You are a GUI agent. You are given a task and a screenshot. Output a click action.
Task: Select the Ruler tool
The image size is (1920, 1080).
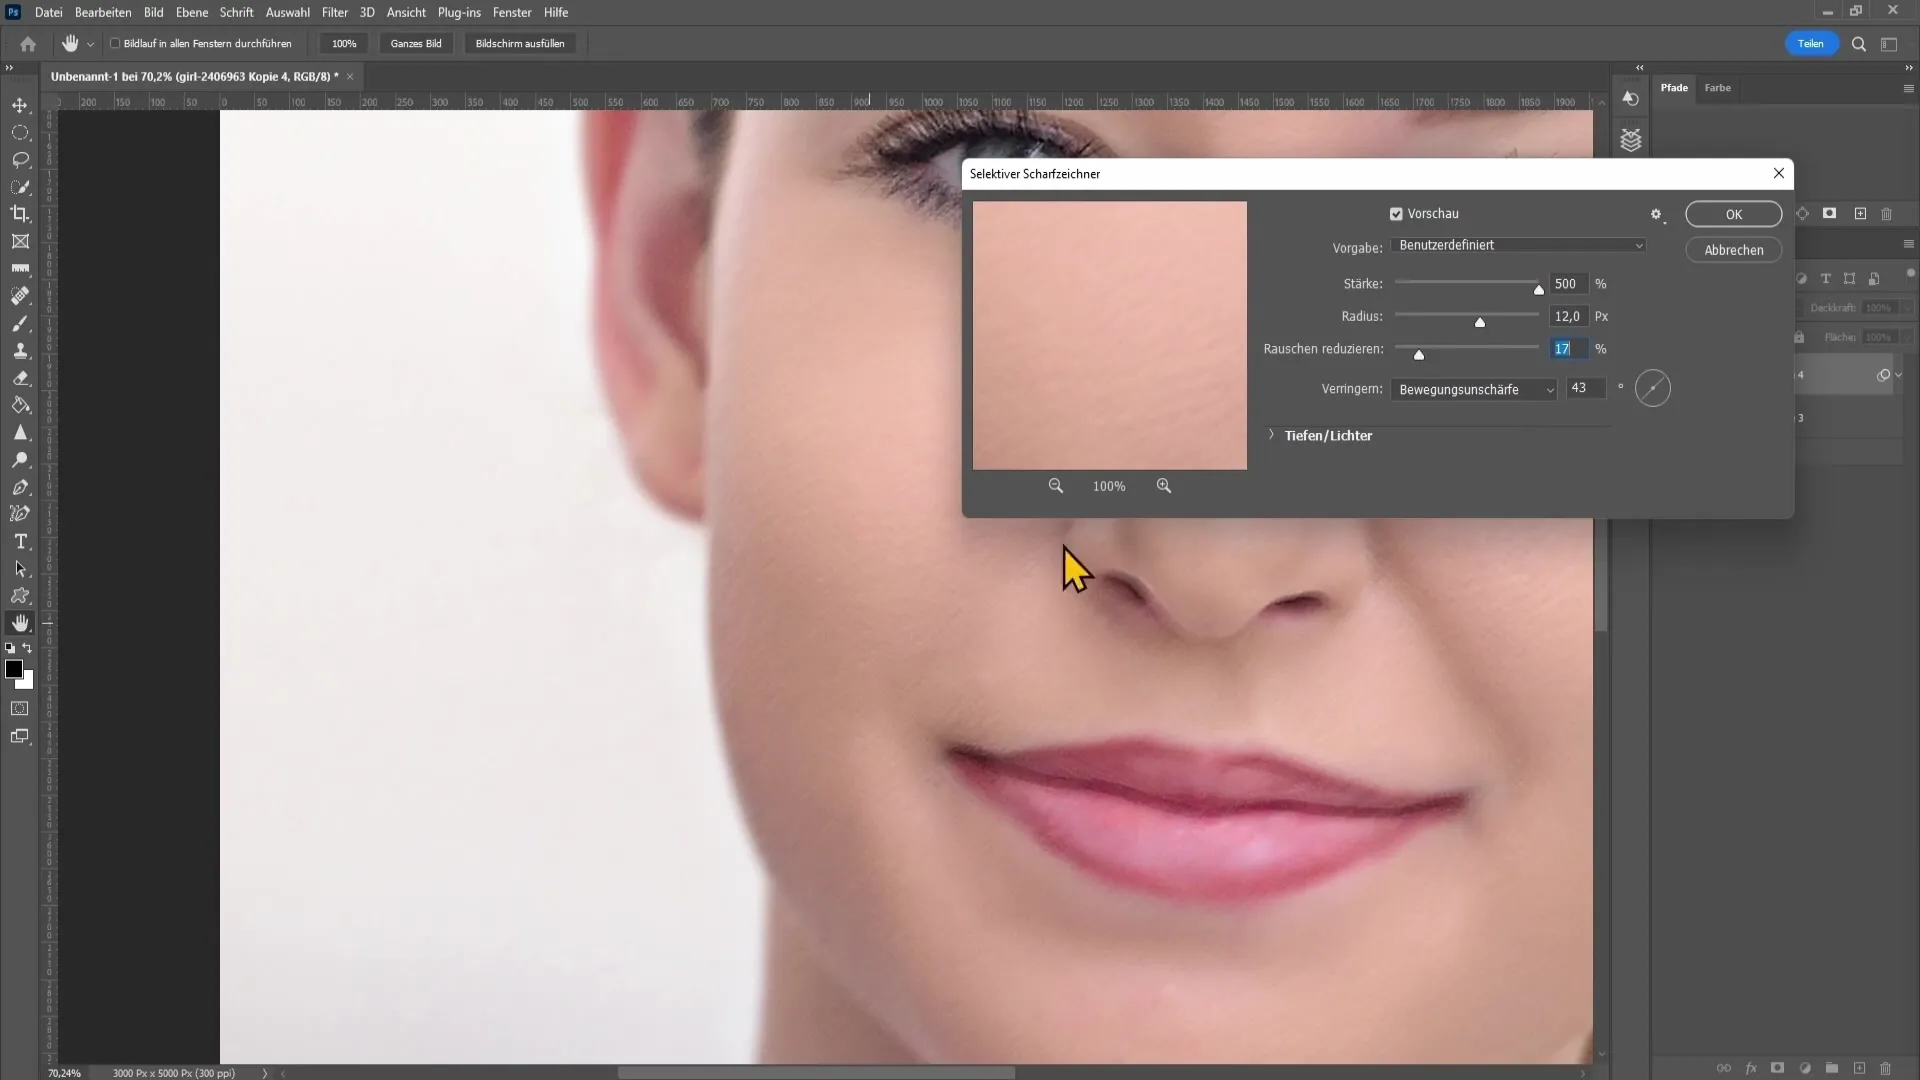[x=20, y=269]
